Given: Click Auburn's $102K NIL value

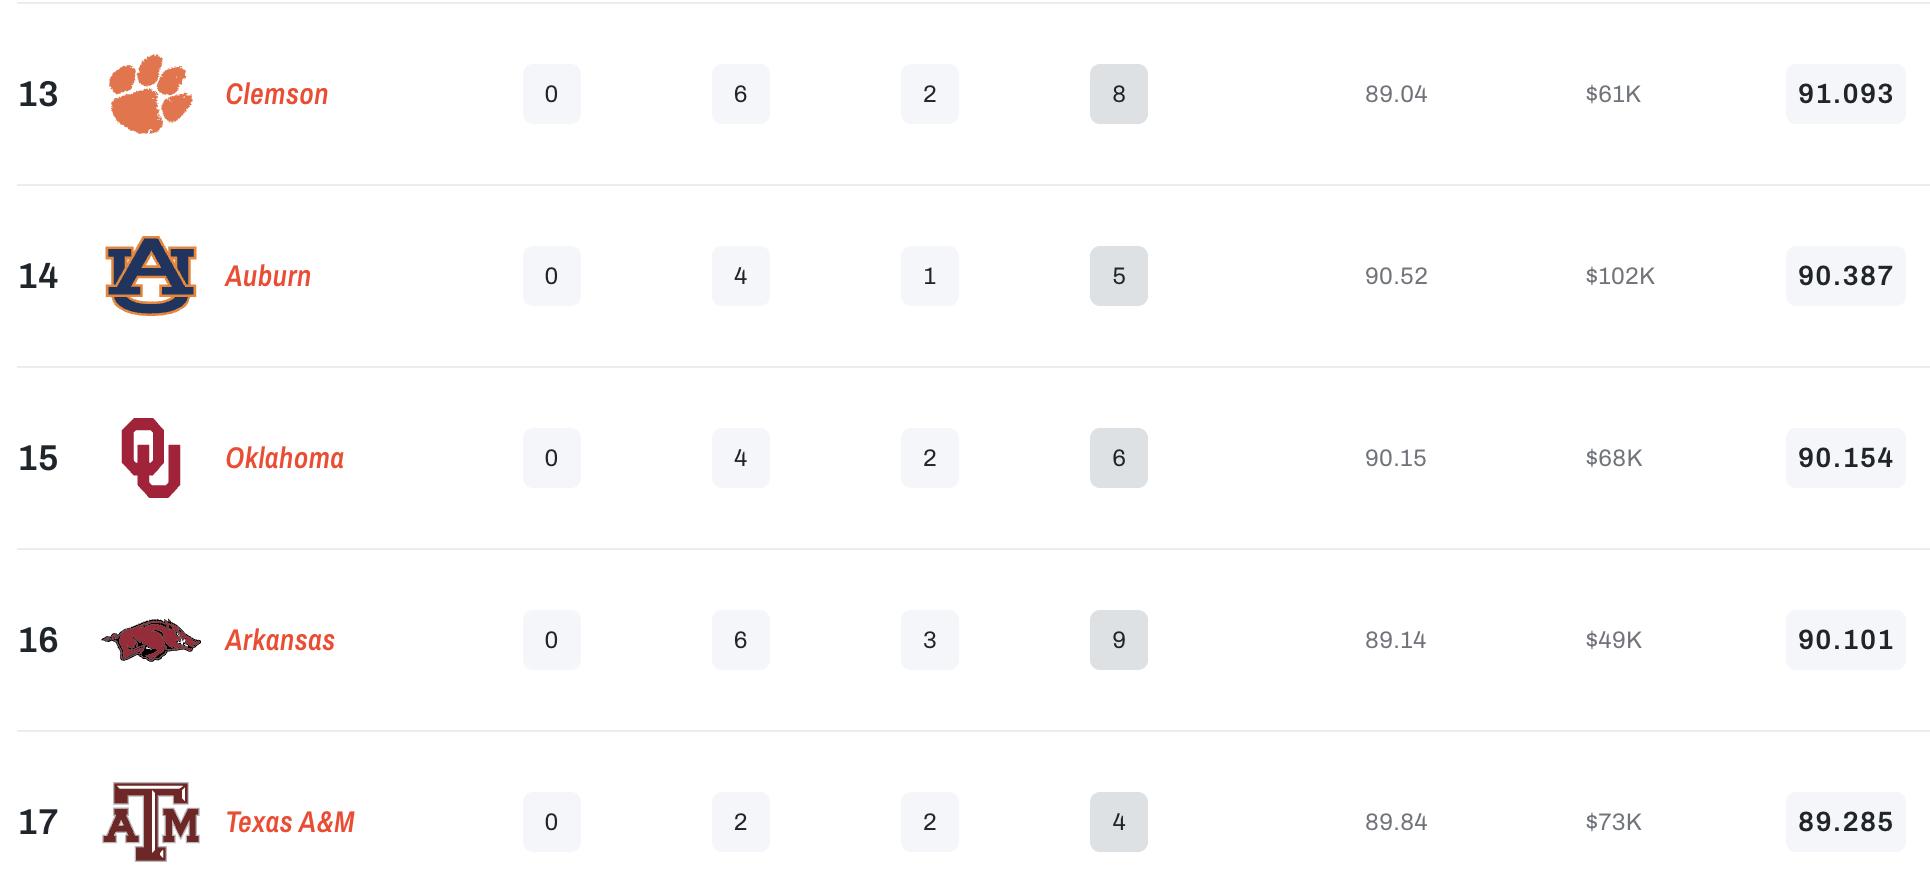Looking at the screenshot, I should tap(1619, 276).
